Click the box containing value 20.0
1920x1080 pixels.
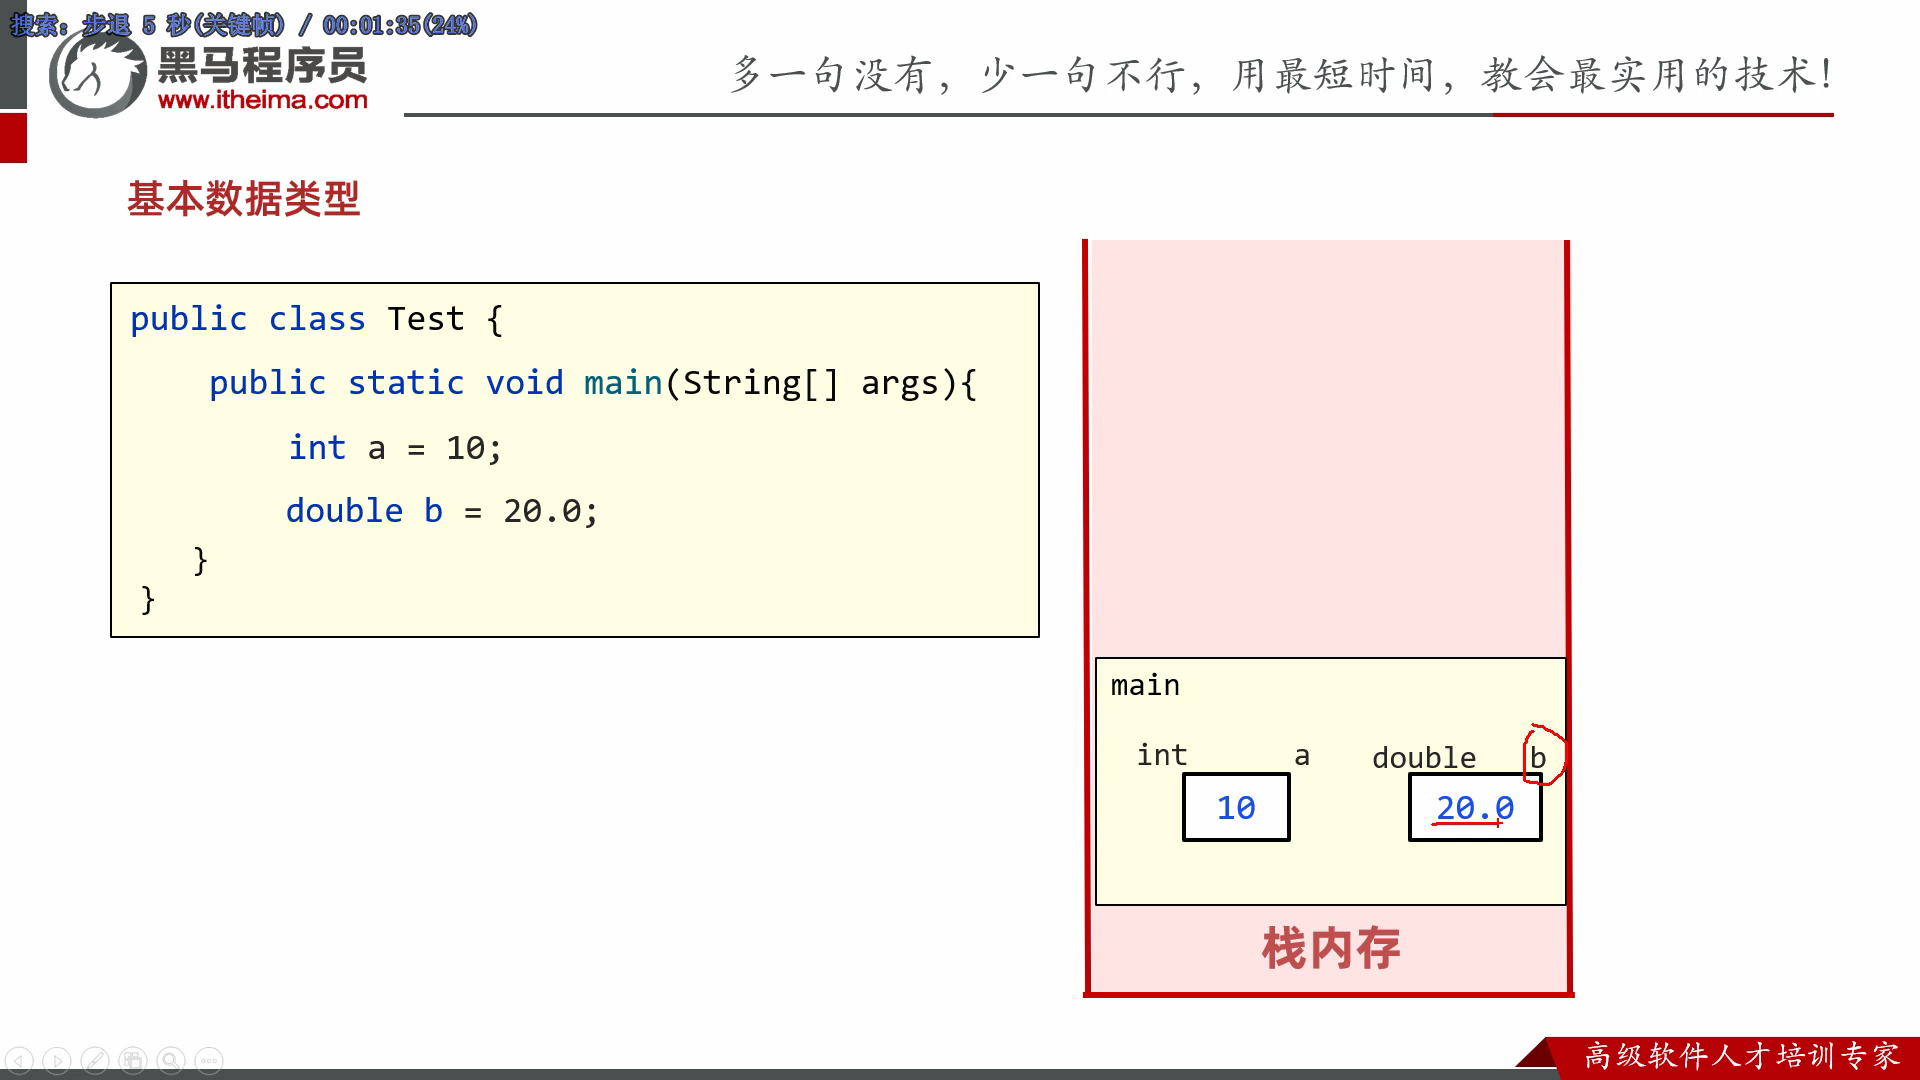click(1475, 807)
